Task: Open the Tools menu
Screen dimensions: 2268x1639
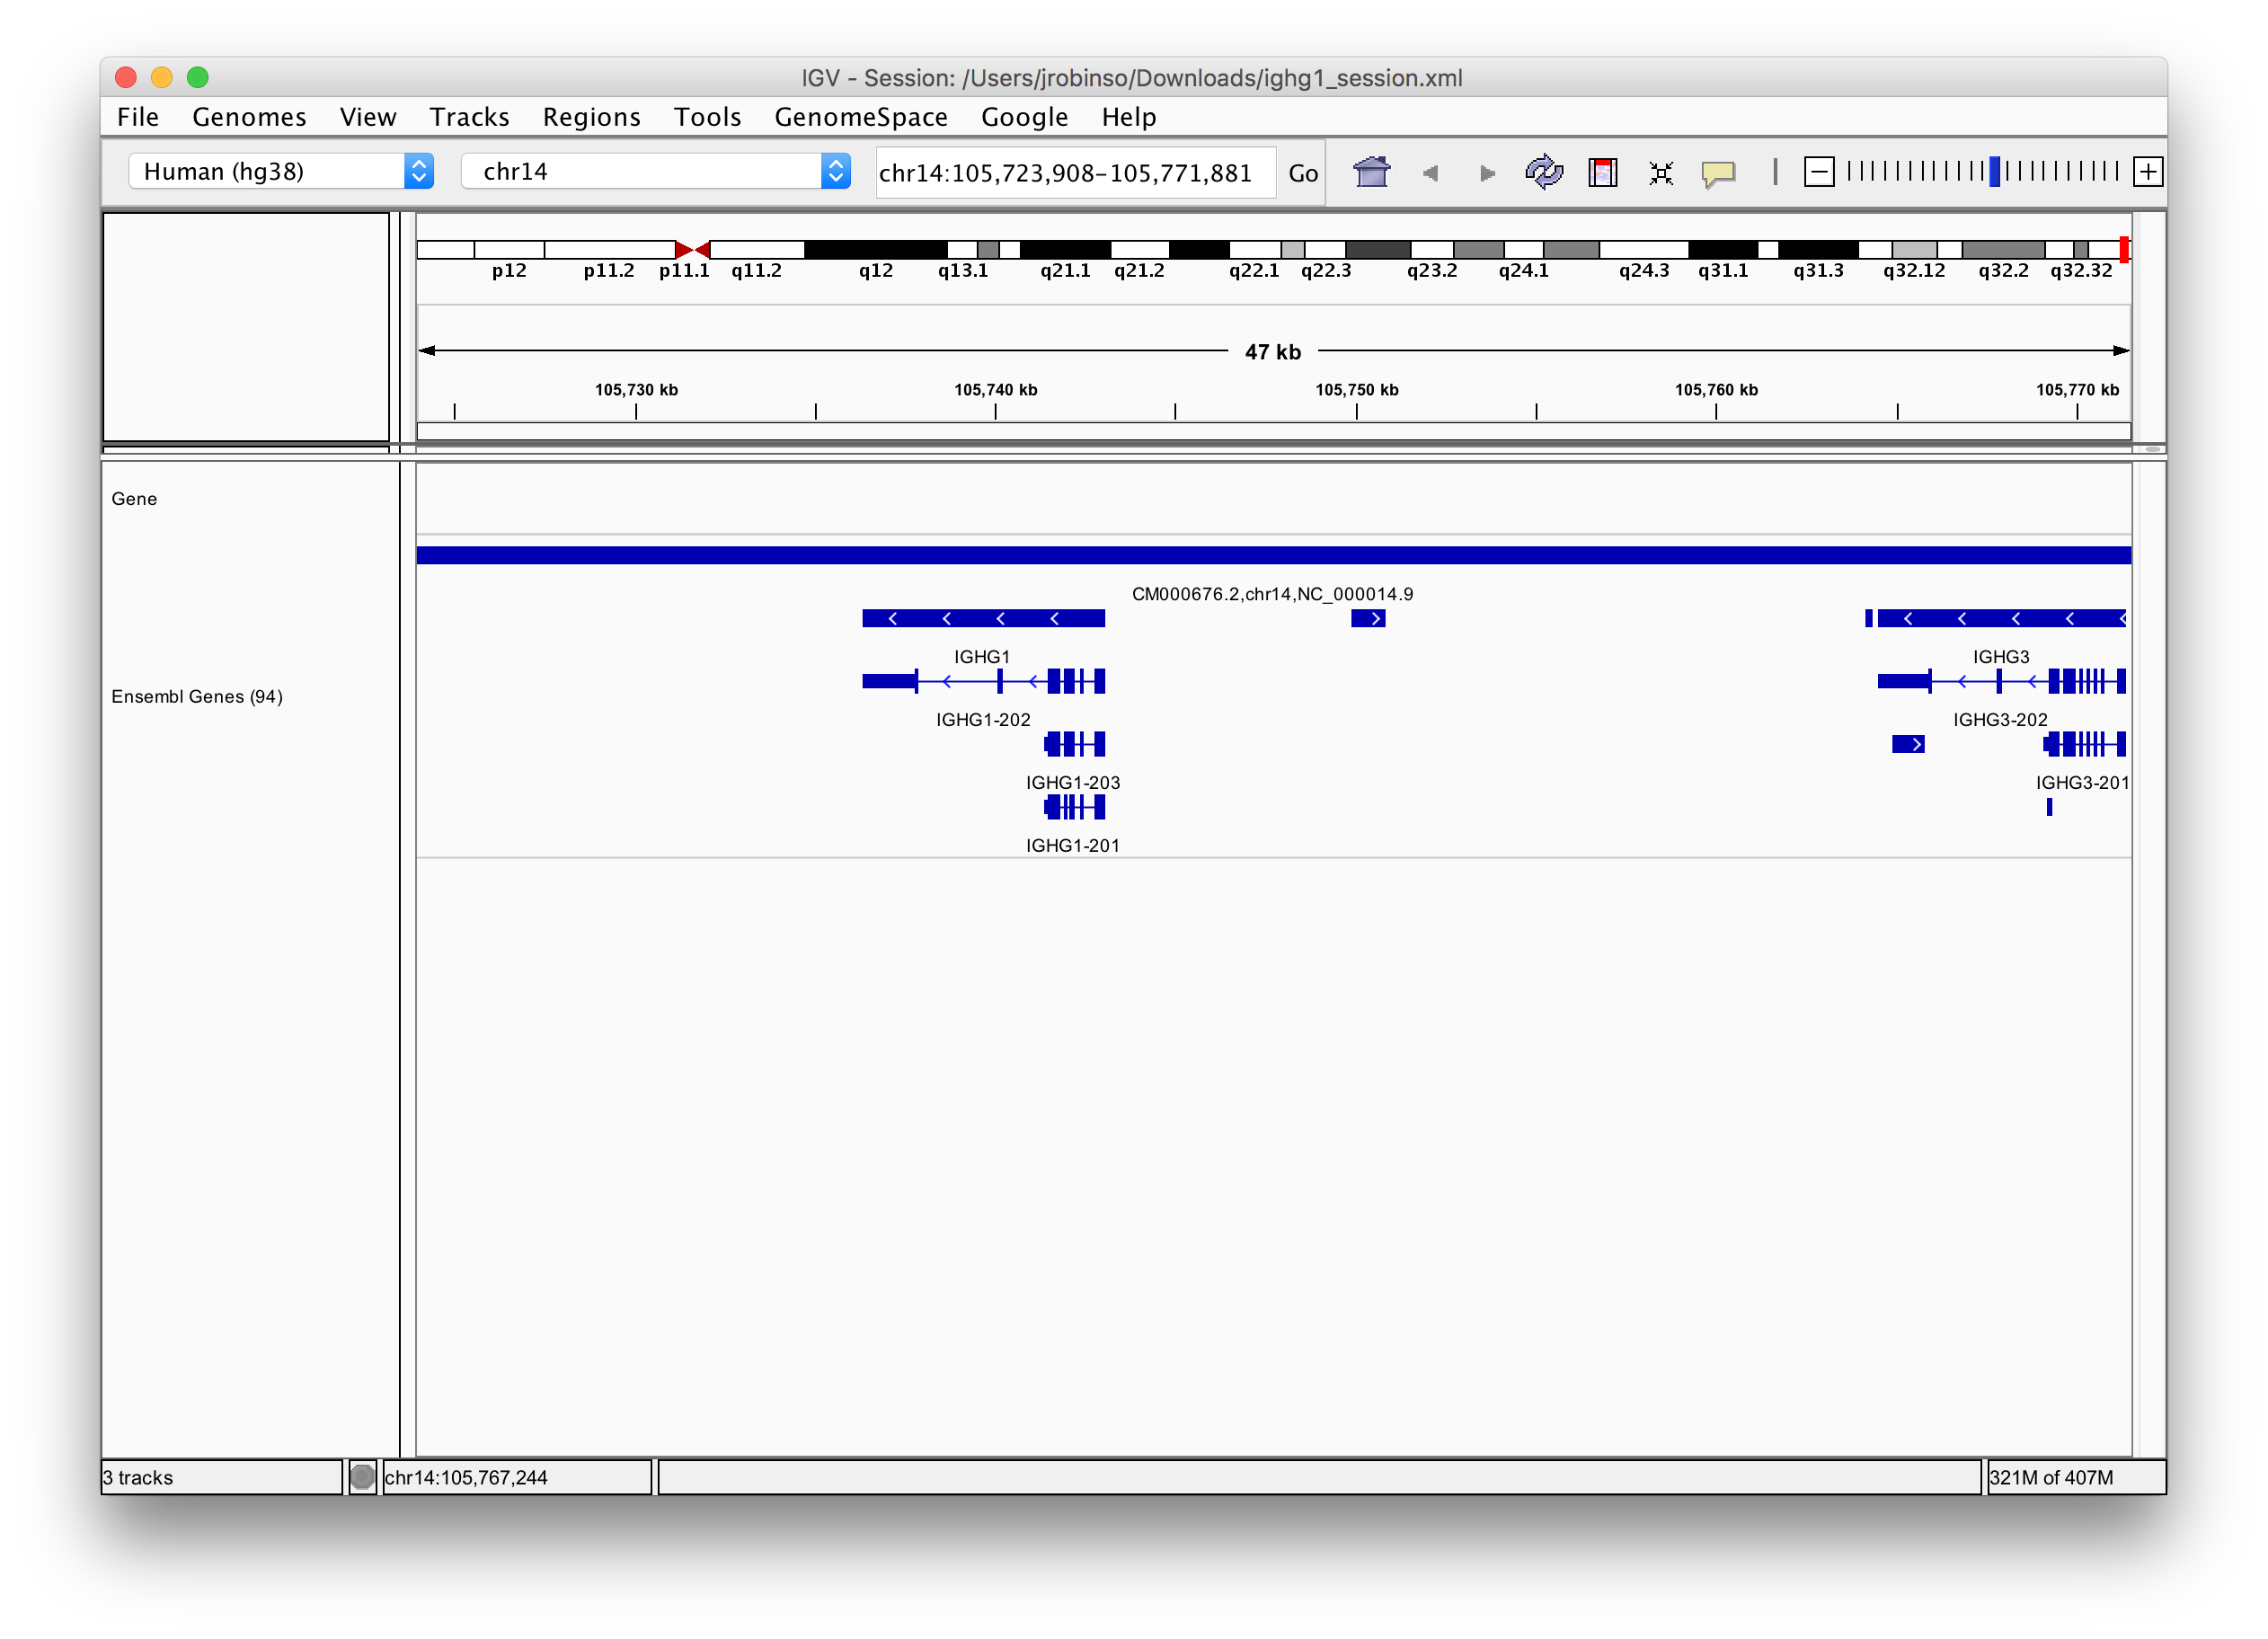Action: [707, 117]
